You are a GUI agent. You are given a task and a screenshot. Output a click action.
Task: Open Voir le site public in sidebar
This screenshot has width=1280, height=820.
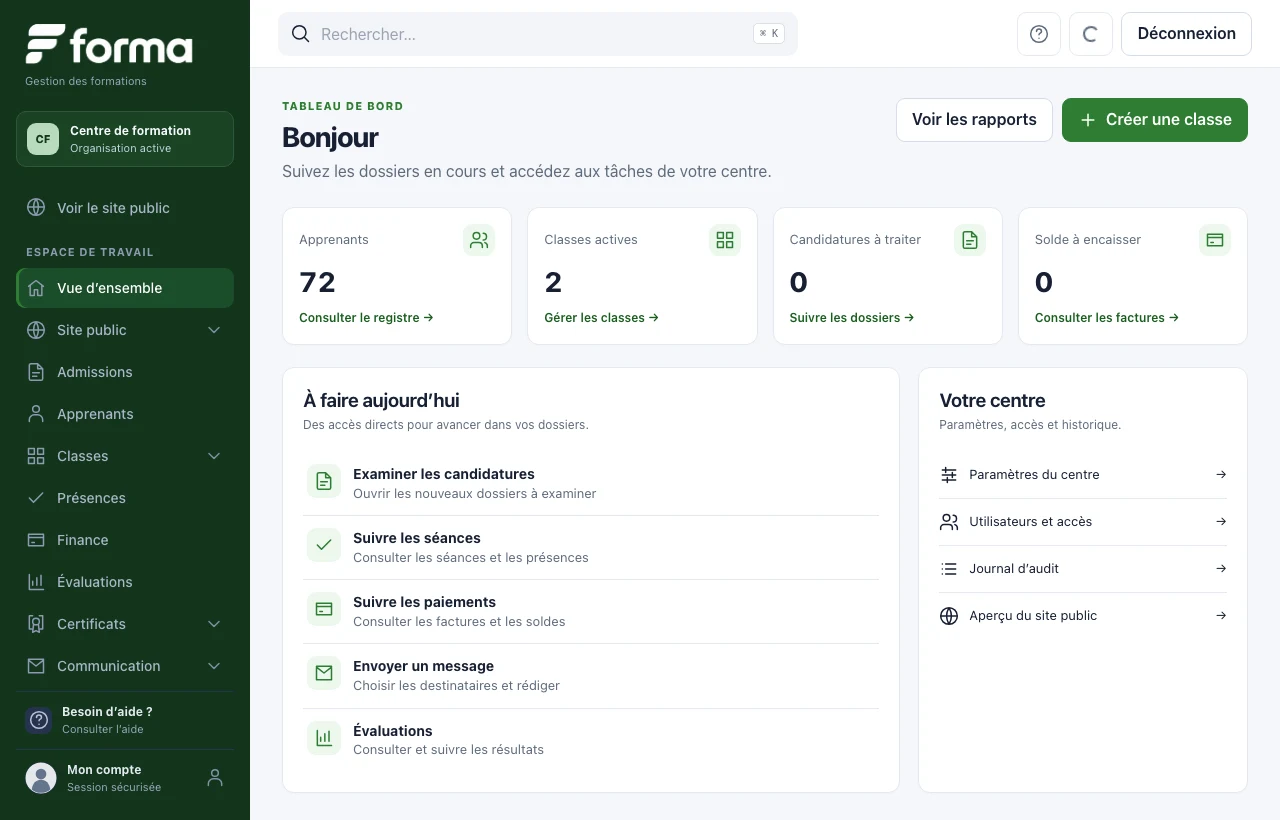coord(125,208)
